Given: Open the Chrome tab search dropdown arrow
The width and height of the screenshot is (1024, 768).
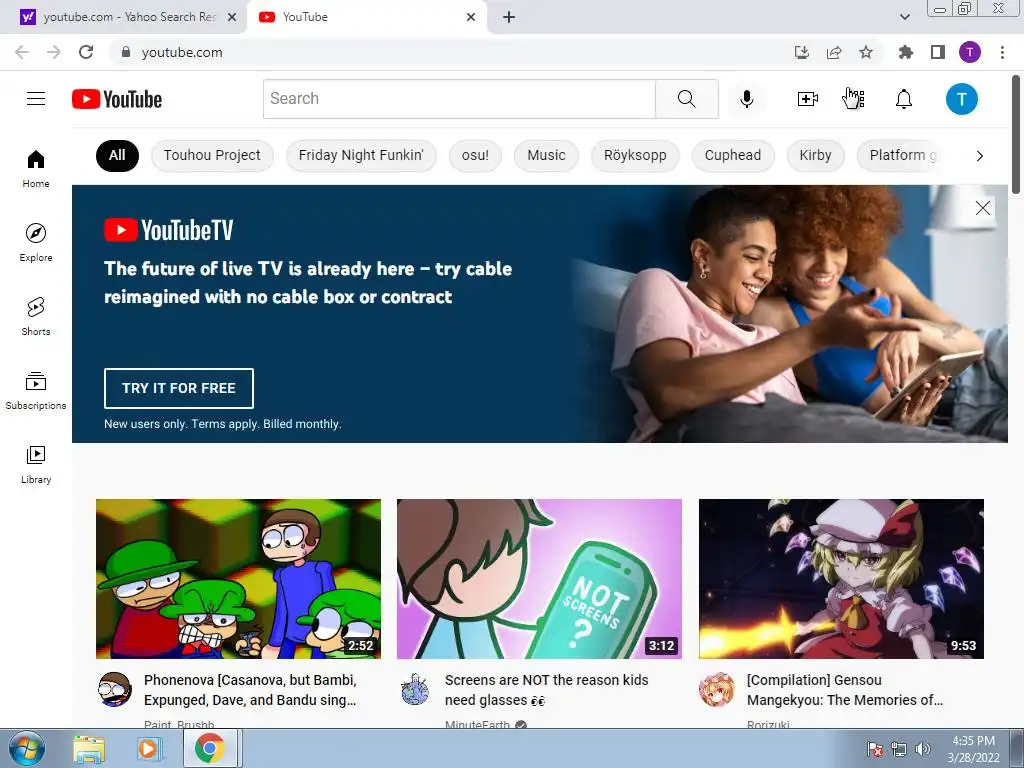Looking at the screenshot, I should pyautogui.click(x=904, y=17).
